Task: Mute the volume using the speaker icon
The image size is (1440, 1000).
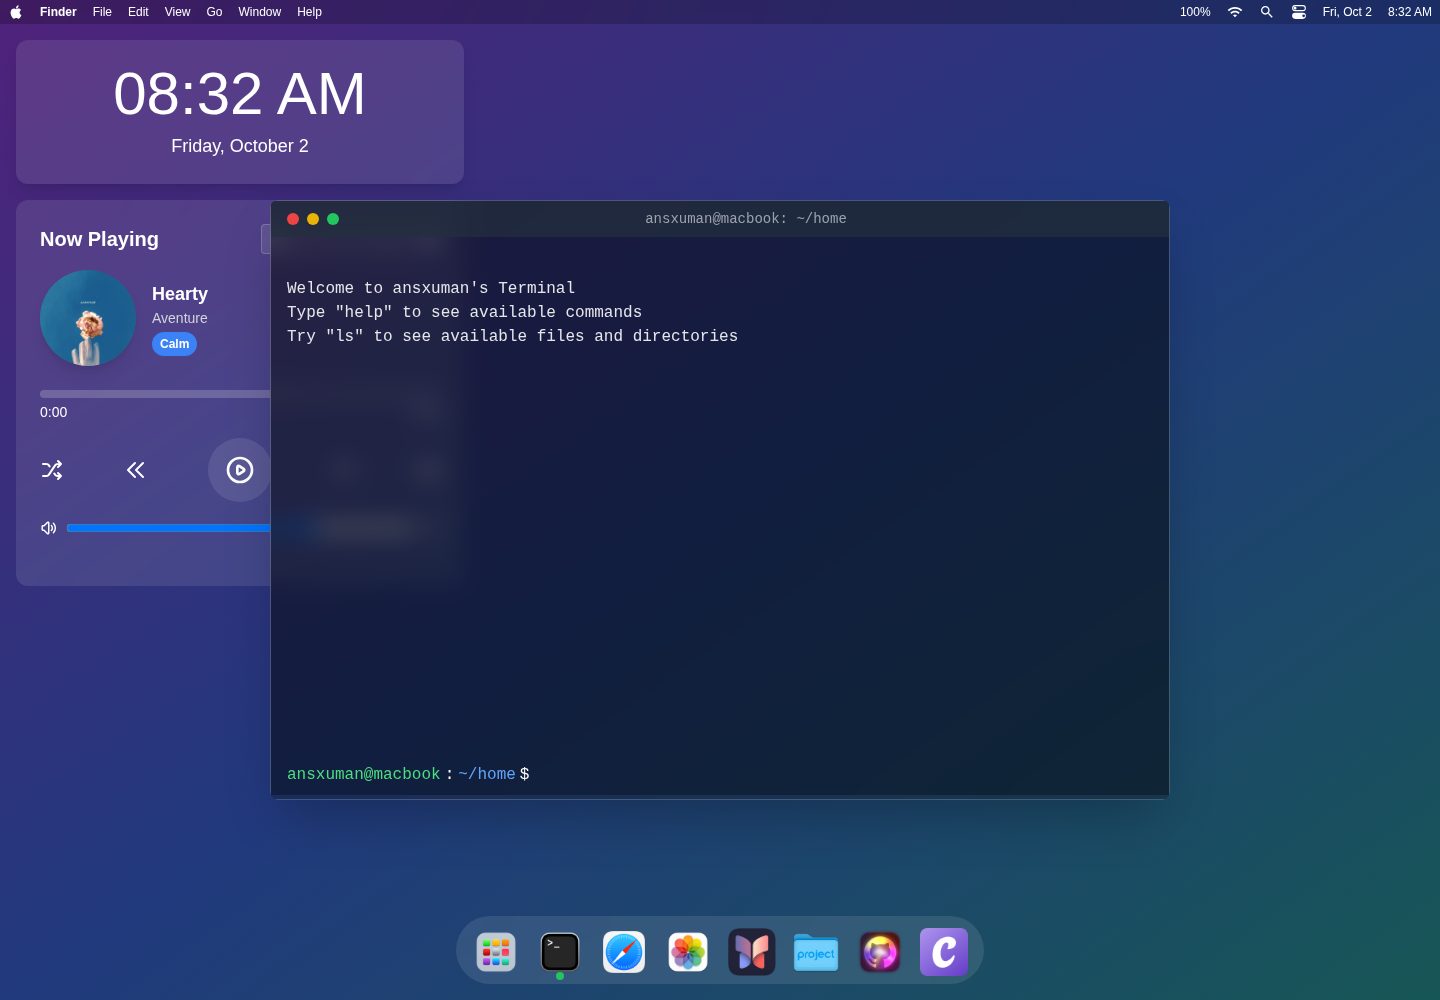Action: [x=48, y=528]
